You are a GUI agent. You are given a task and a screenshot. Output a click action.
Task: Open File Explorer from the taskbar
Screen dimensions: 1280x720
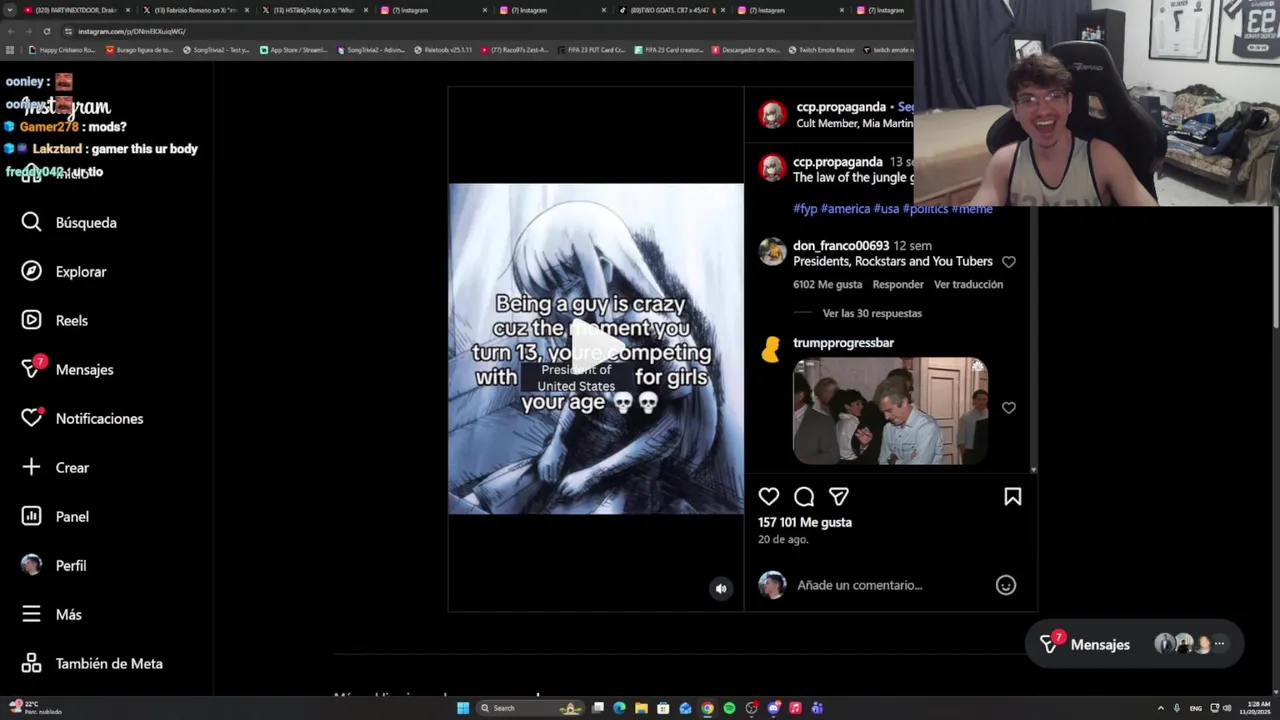pyautogui.click(x=641, y=708)
